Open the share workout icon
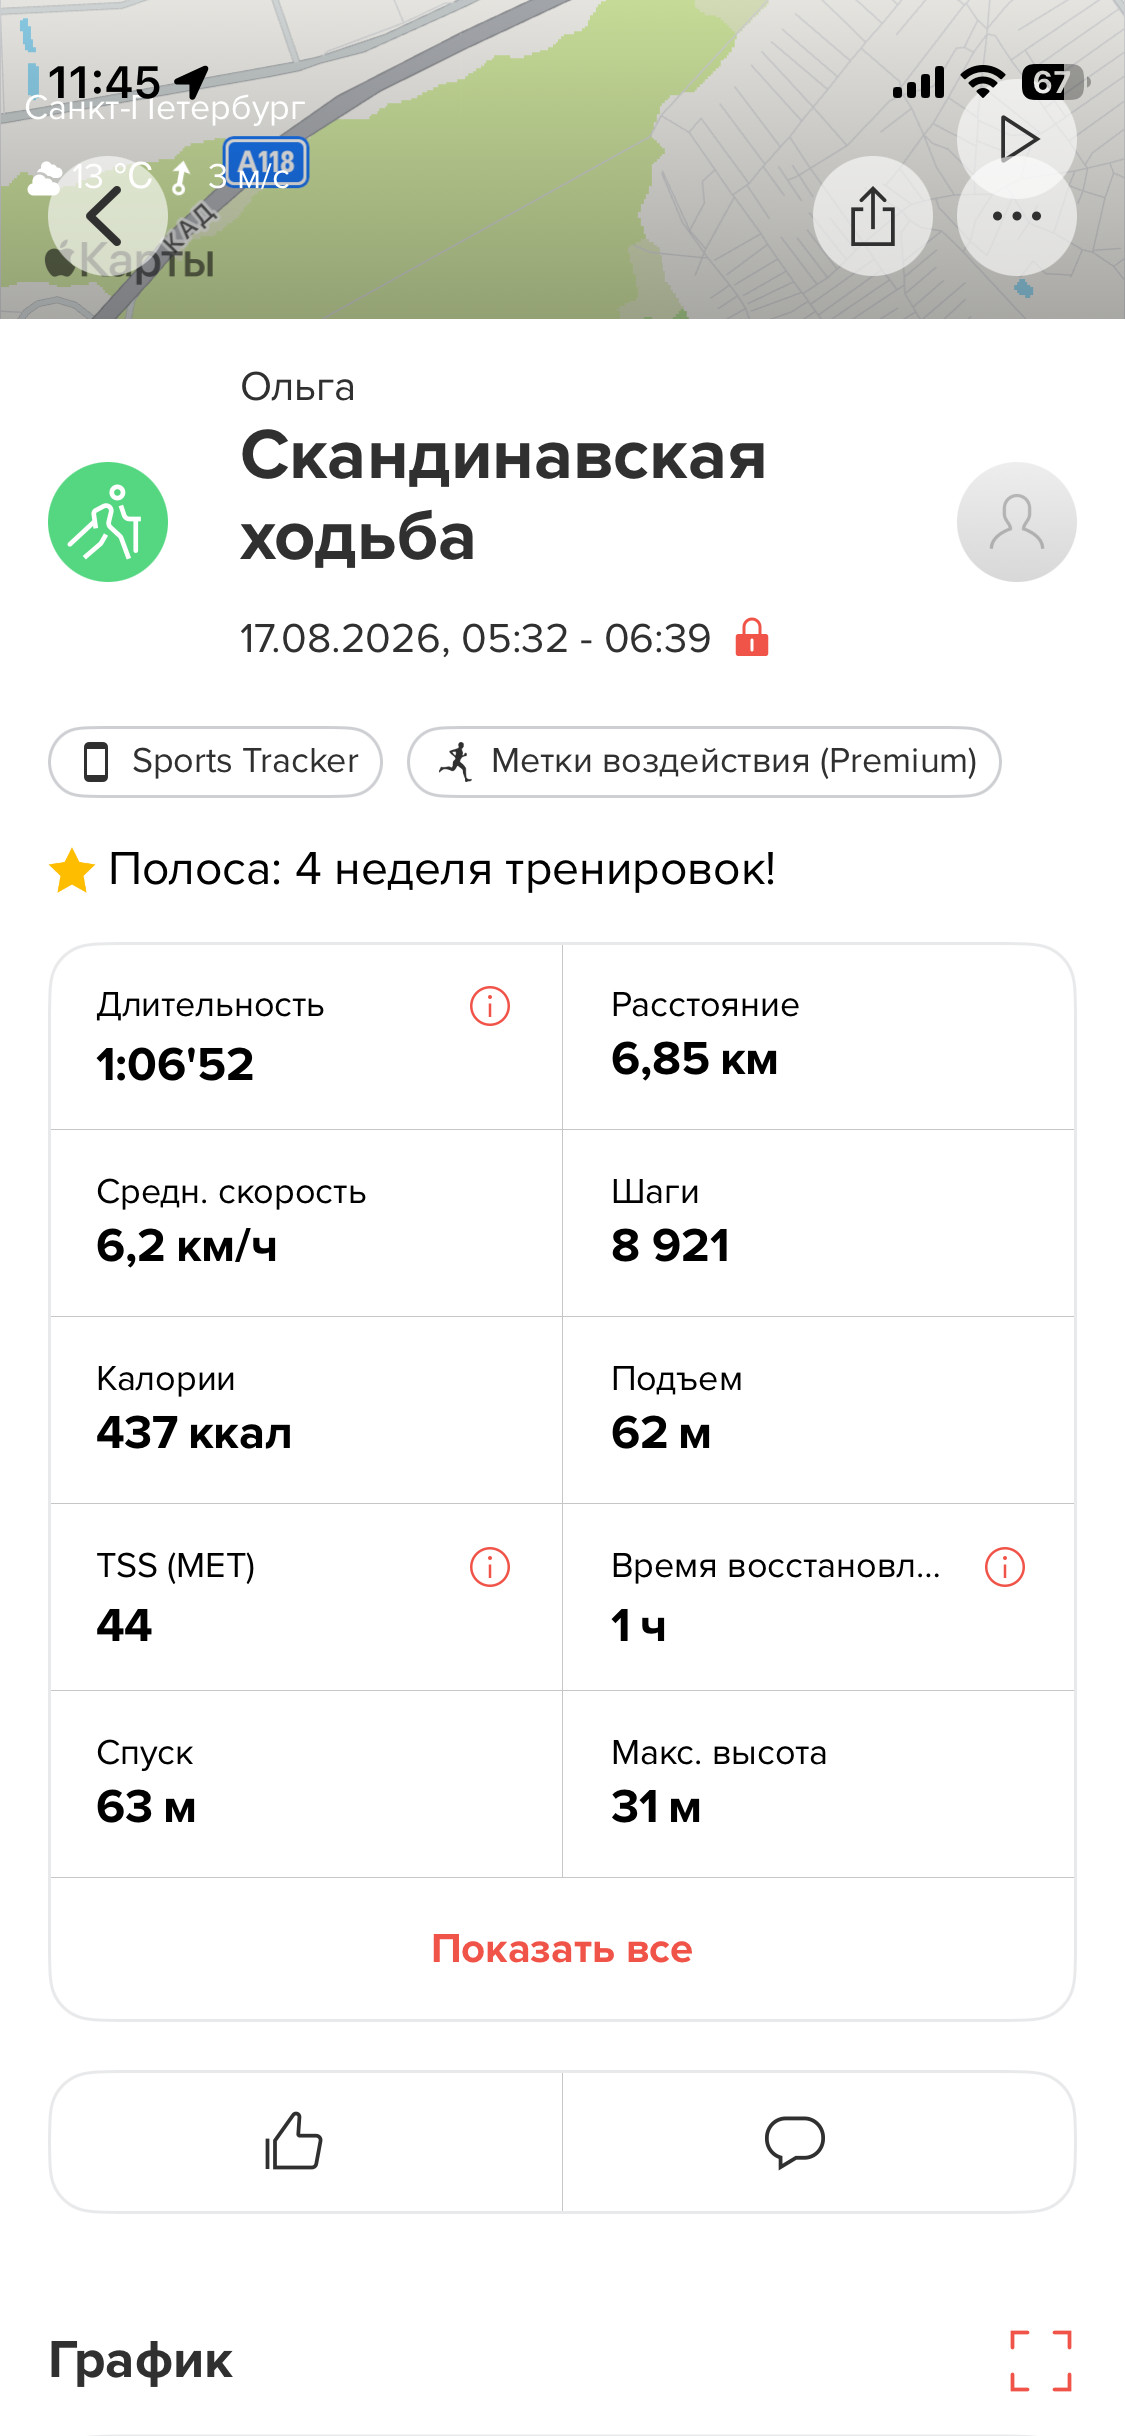This screenshot has width=1125, height=2436. (x=872, y=216)
